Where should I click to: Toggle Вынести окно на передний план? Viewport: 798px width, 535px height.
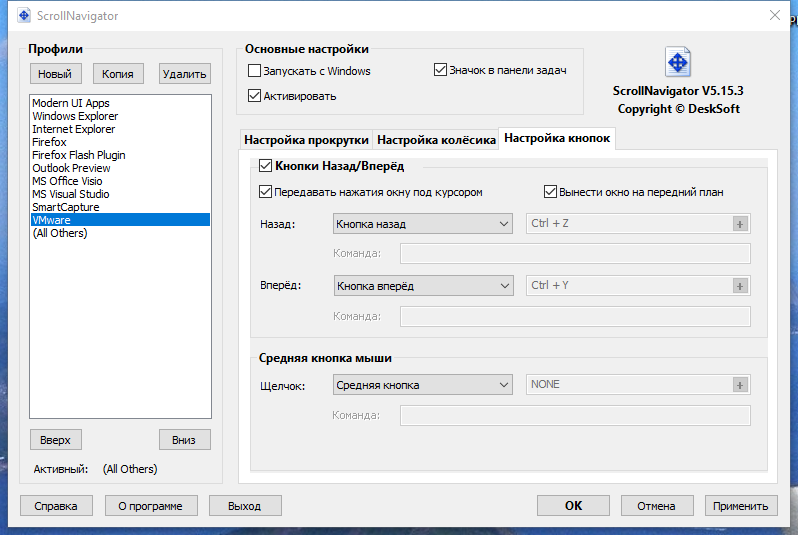click(550, 192)
